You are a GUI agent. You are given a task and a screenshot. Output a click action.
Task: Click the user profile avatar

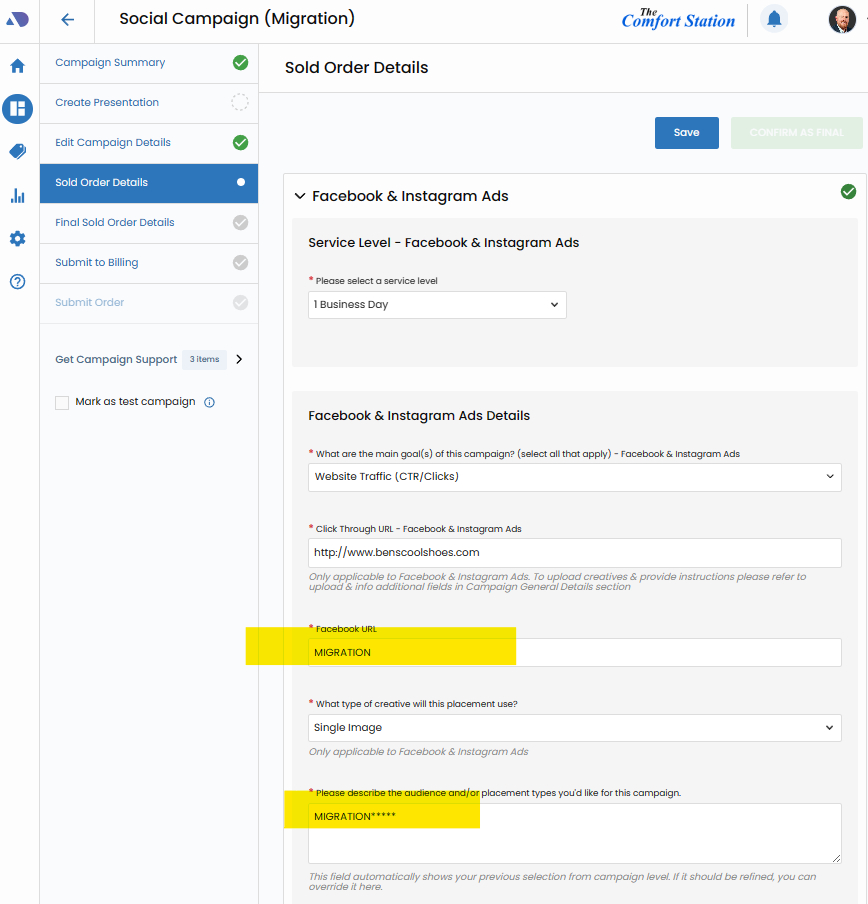(x=842, y=19)
